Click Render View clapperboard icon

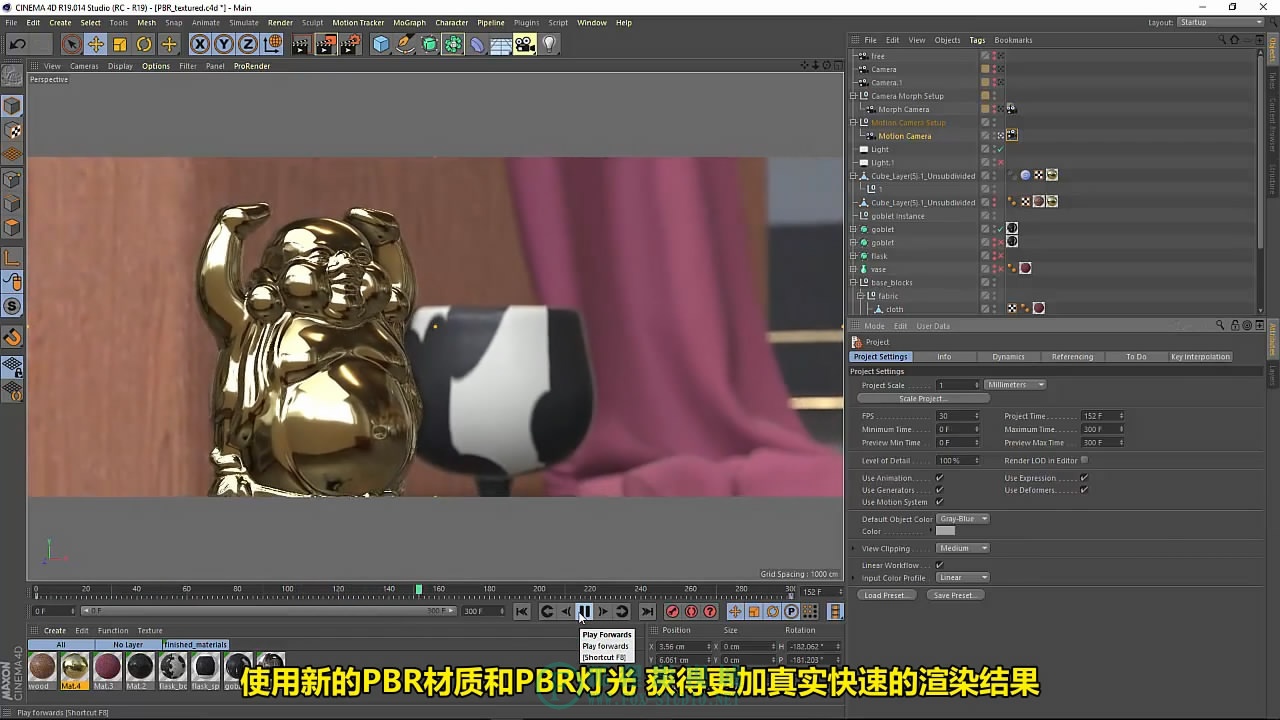click(x=301, y=44)
